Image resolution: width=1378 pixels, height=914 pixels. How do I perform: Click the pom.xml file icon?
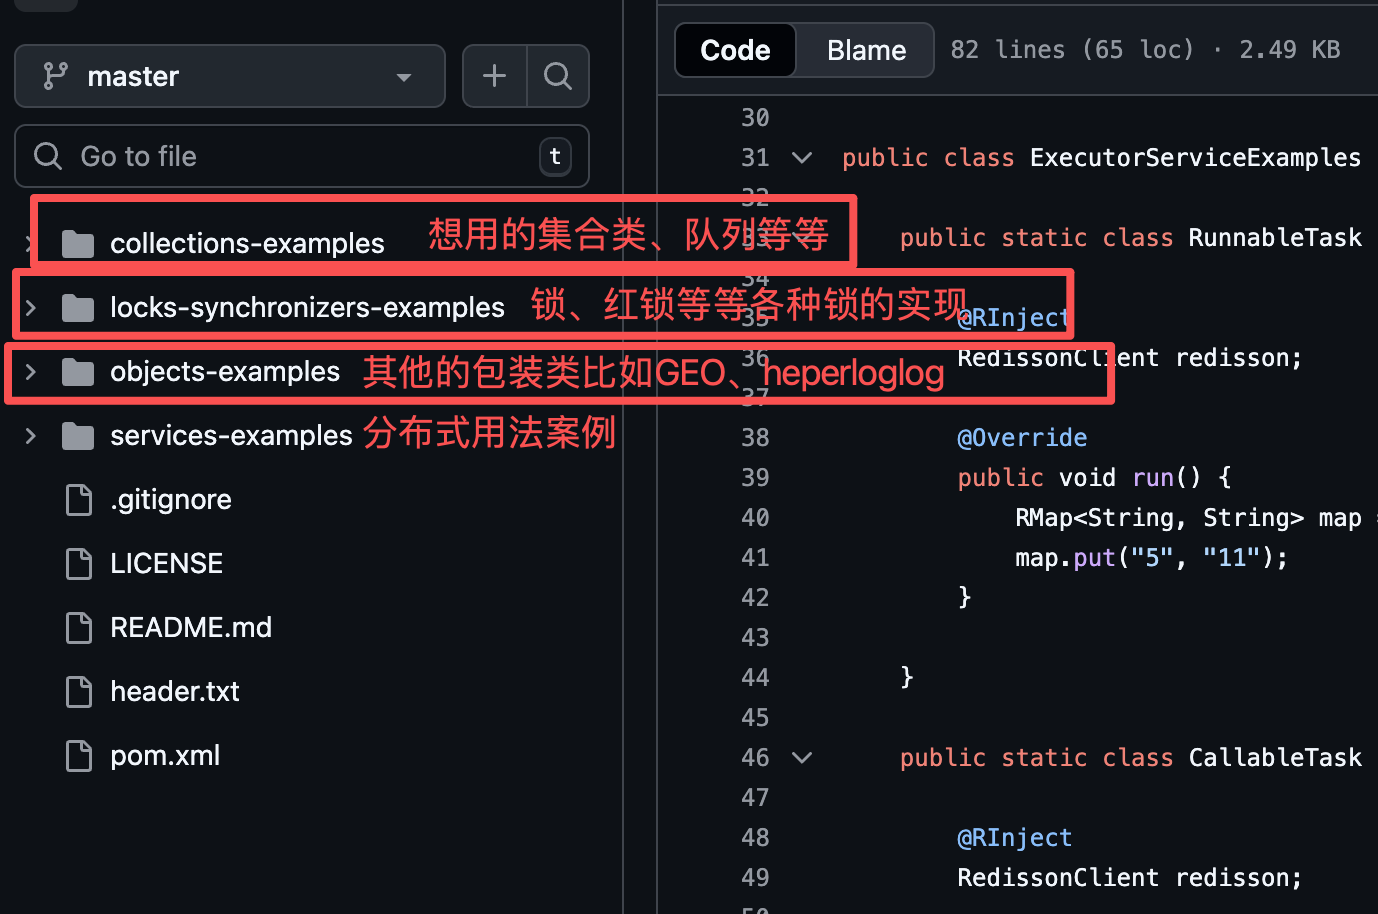(78, 755)
